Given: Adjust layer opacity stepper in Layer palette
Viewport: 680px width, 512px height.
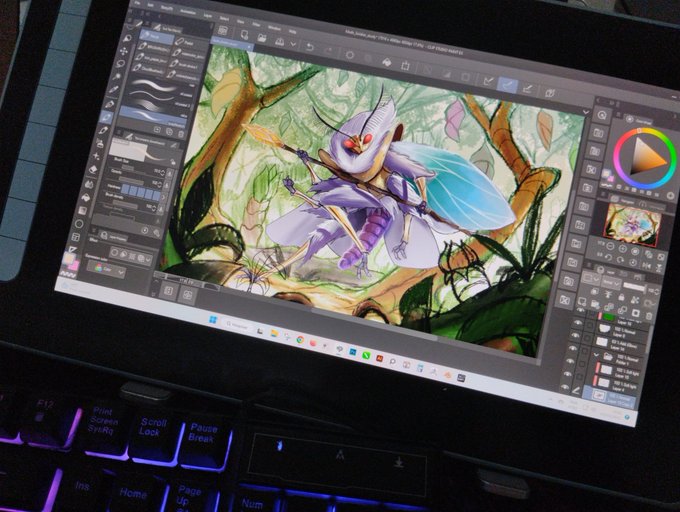Looking at the screenshot, I should pos(656,292).
